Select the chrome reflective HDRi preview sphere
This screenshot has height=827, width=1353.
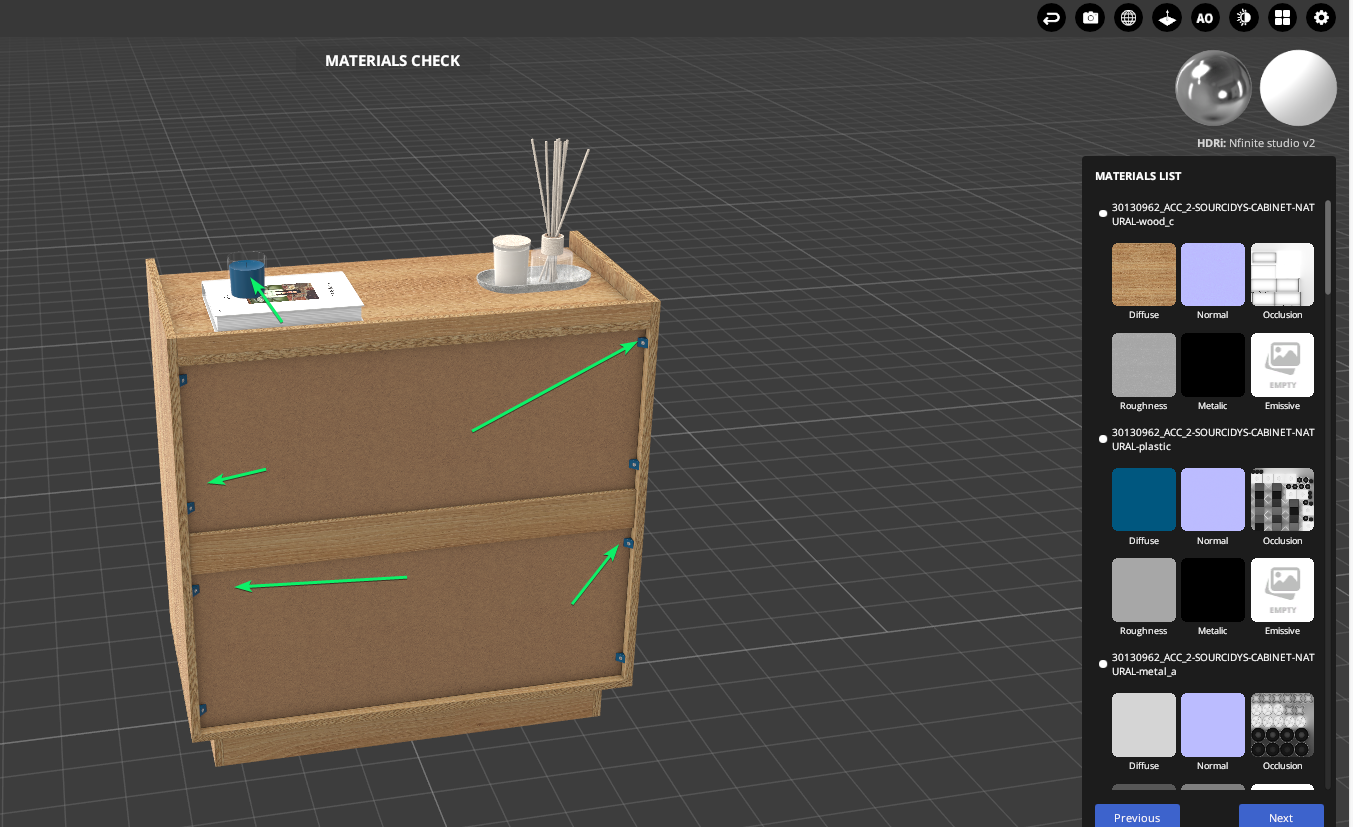[x=1213, y=88]
